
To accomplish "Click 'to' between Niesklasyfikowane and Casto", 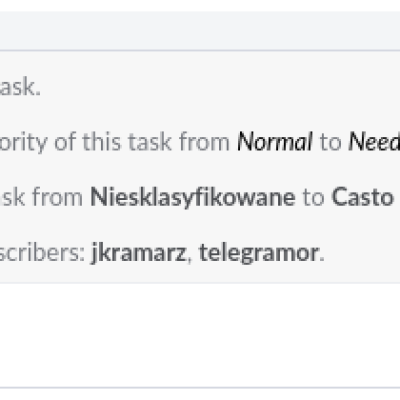I will pyautogui.click(x=313, y=198).
